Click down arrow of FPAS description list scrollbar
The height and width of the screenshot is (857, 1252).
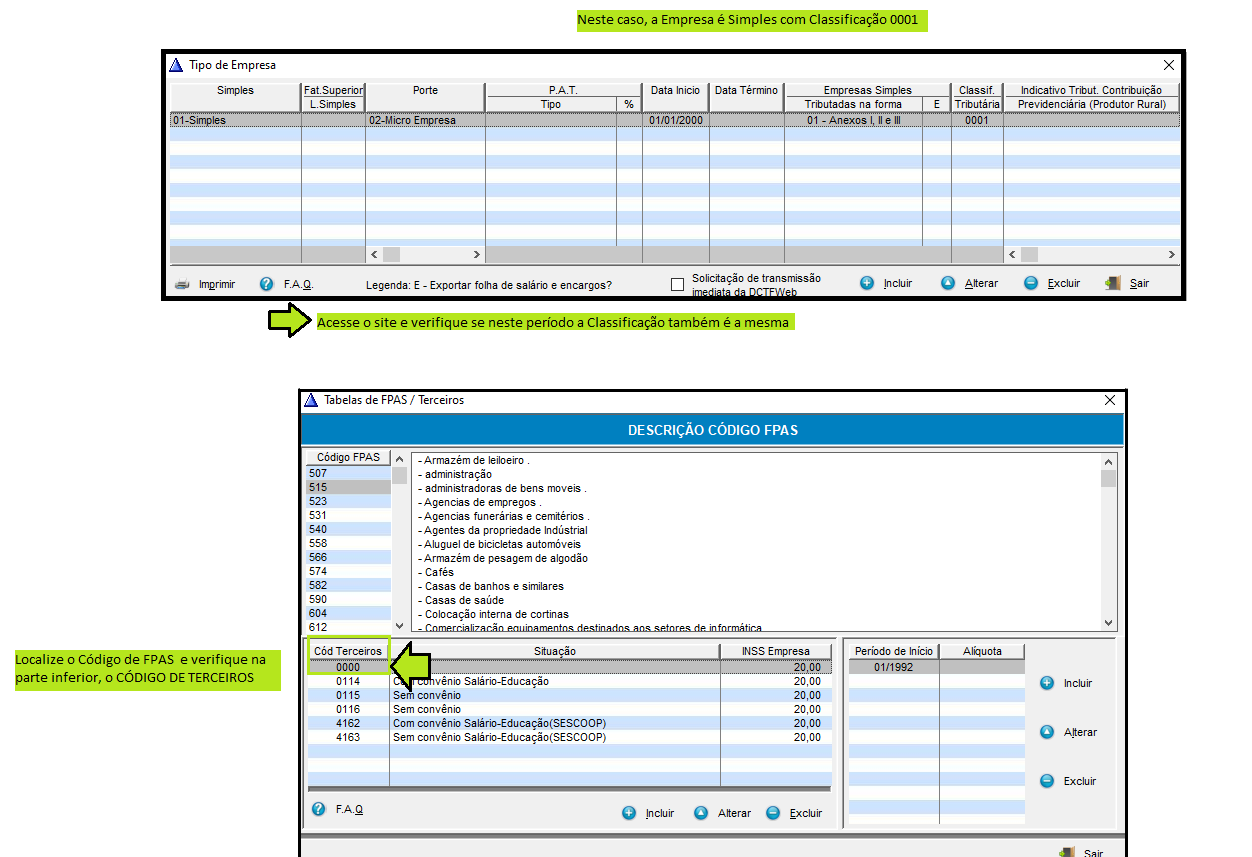[1108, 622]
